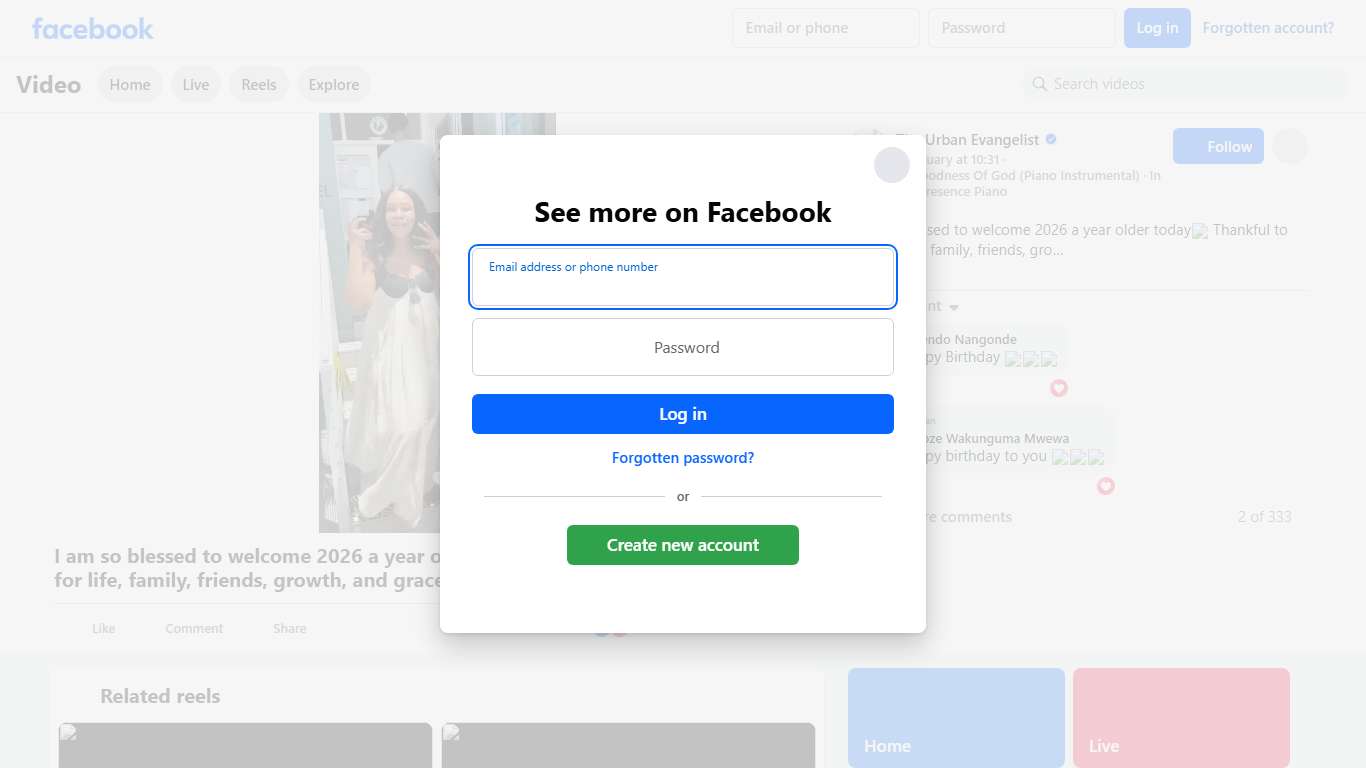
Task: Click the verified badge beside Urban Evangelist
Action: point(1051,140)
